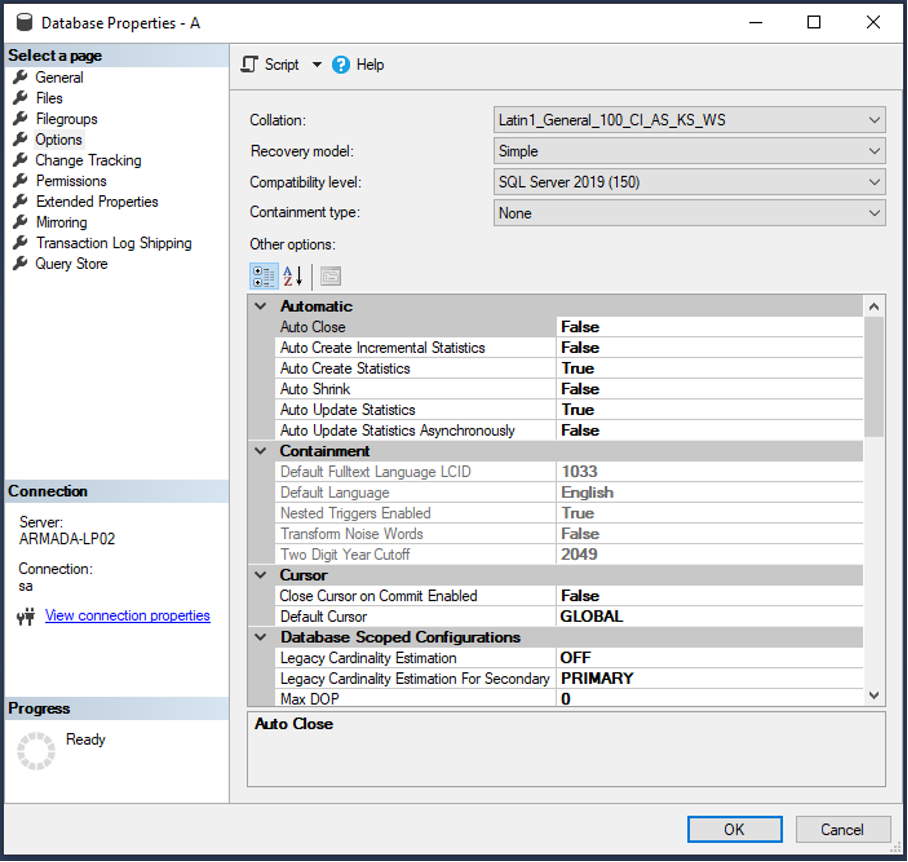Screen dimensions: 908x862
Task: Select the Auto Shrink False value
Action: pyautogui.click(x=709, y=389)
